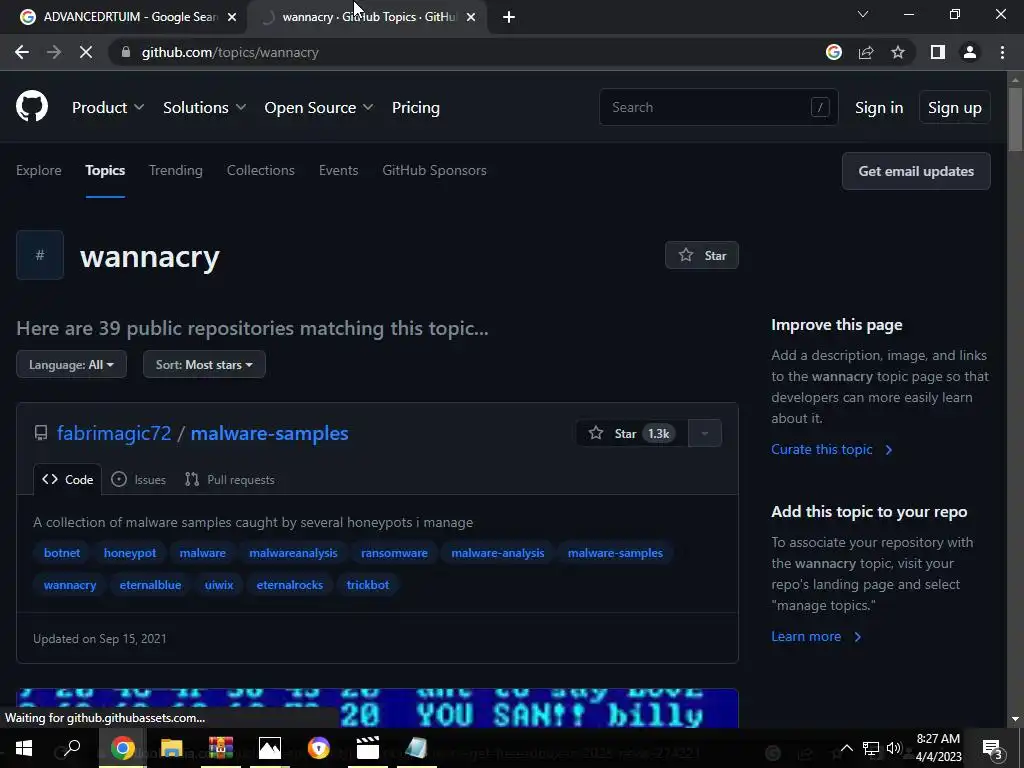Expand Open Source menu
The image size is (1024, 768).
319,107
